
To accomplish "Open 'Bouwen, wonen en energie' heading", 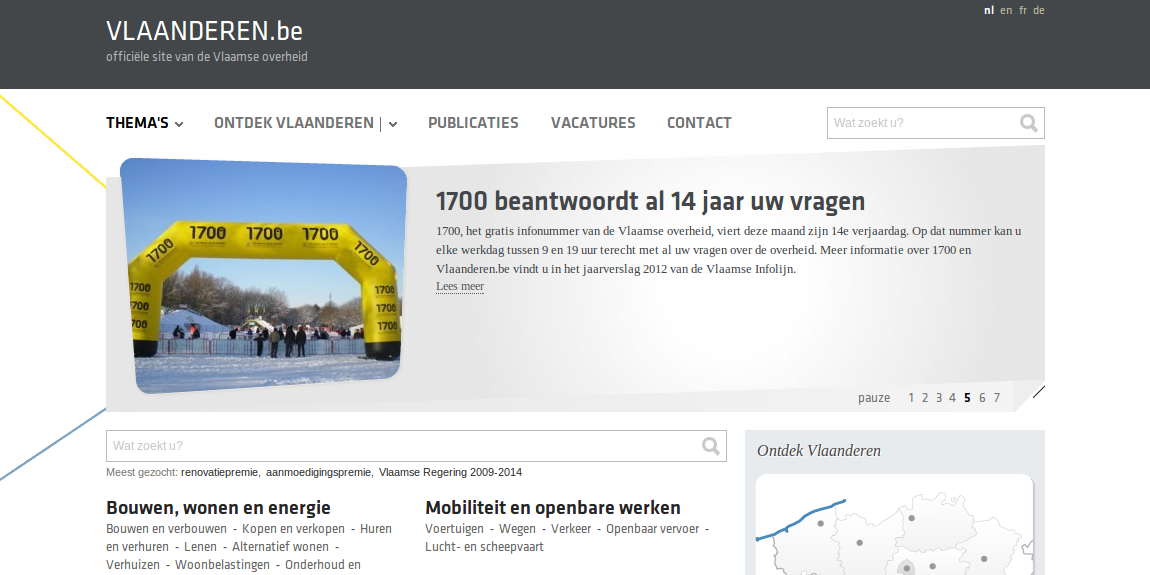I will 219,508.
